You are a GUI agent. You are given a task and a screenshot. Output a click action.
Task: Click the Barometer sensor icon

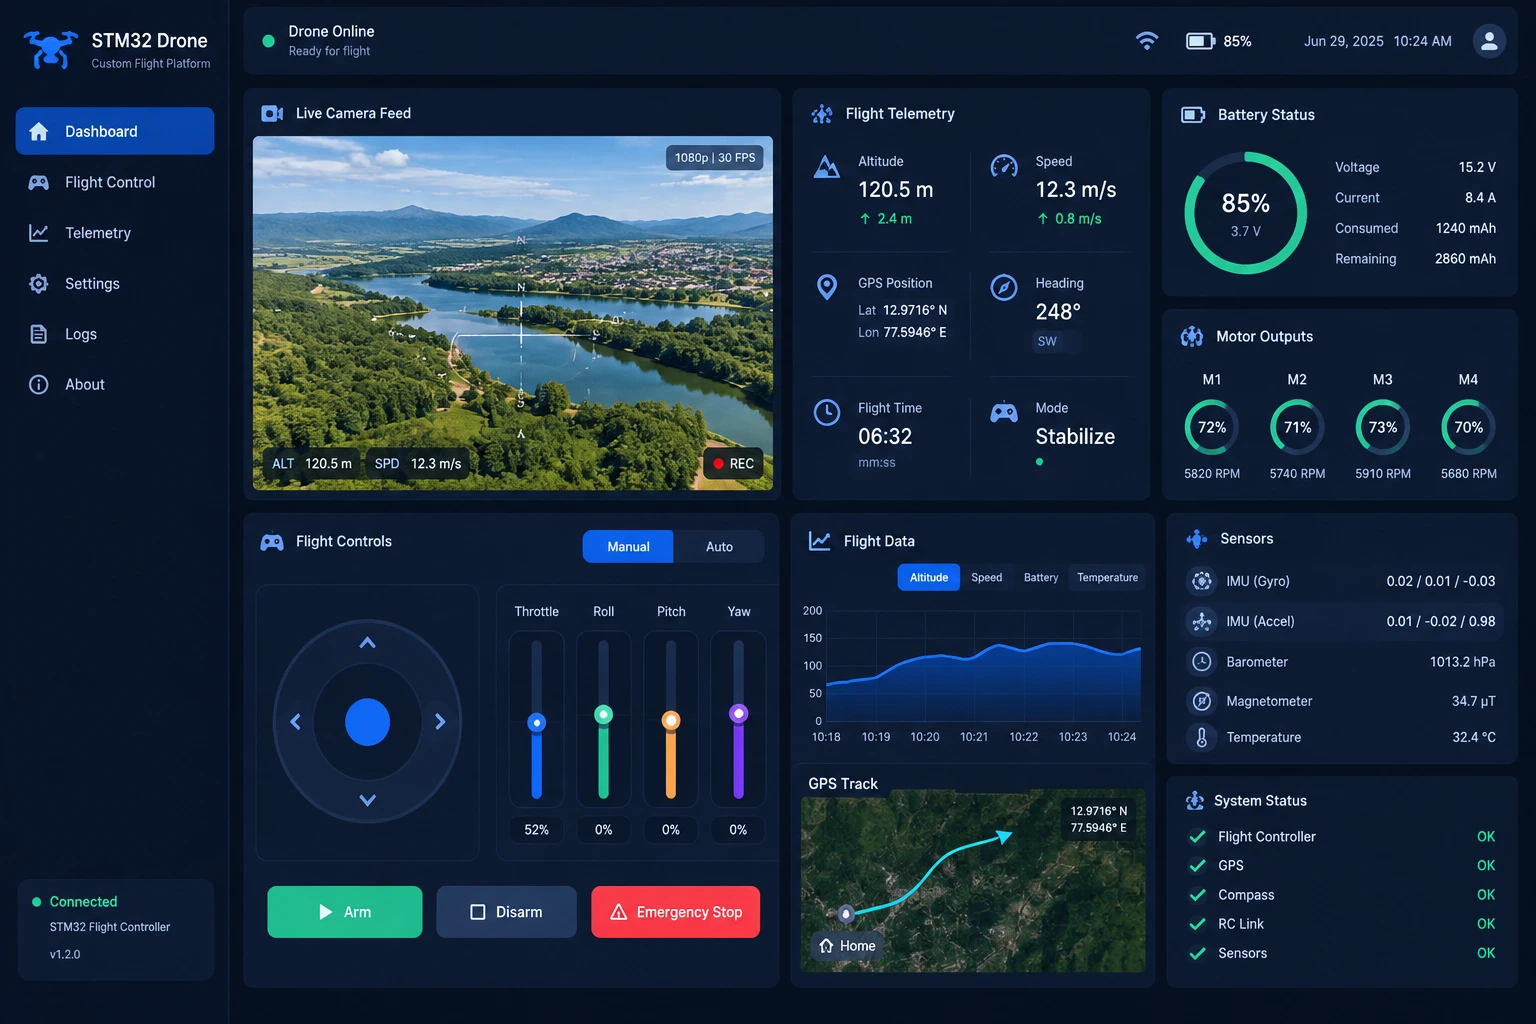point(1202,661)
